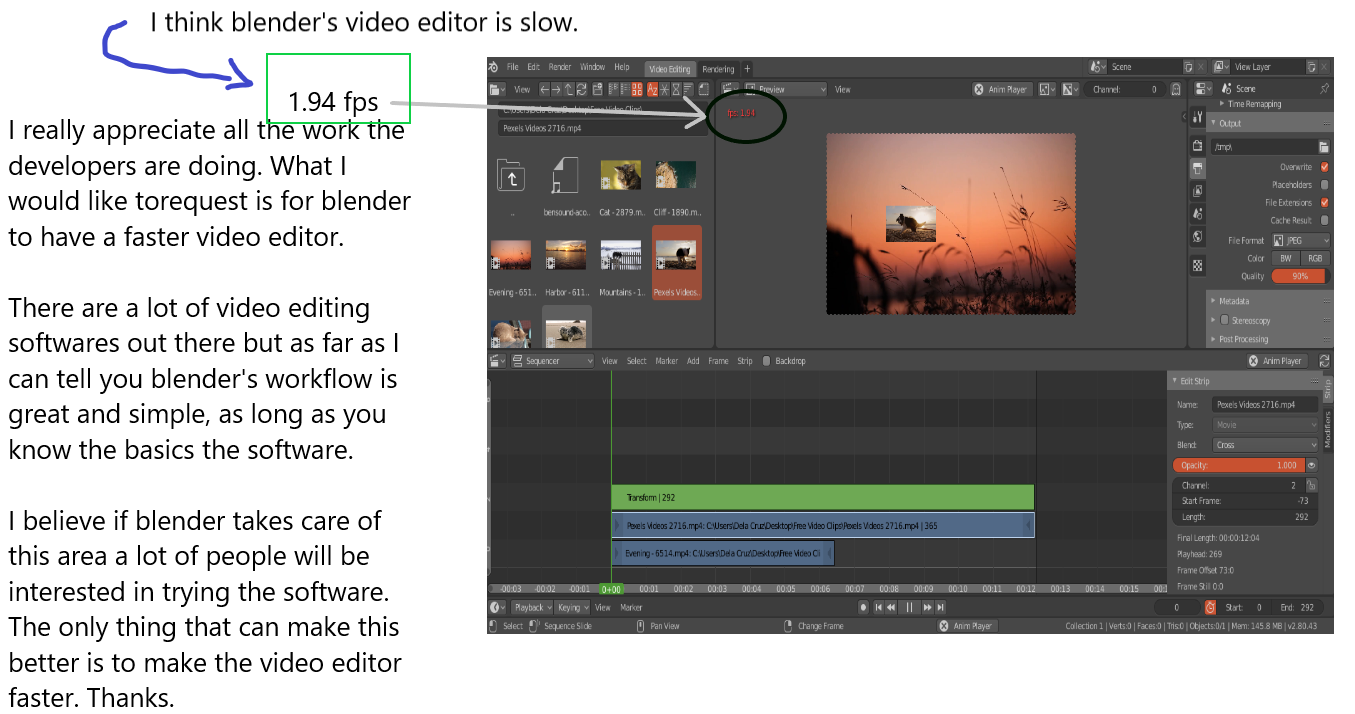The width and height of the screenshot is (1355, 714).
Task: Toggle the Backdrop checkbox in sequencer
Action: pyautogui.click(x=767, y=361)
